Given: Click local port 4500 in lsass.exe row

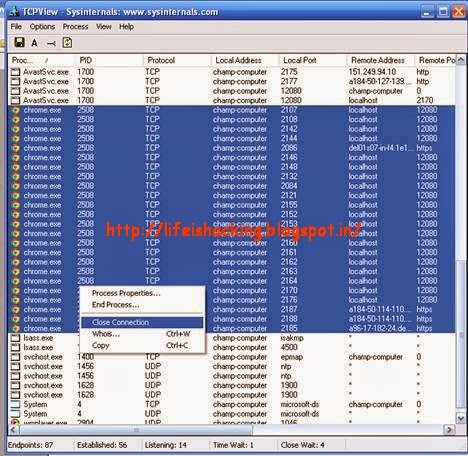Looking at the screenshot, I should tap(289, 347).
